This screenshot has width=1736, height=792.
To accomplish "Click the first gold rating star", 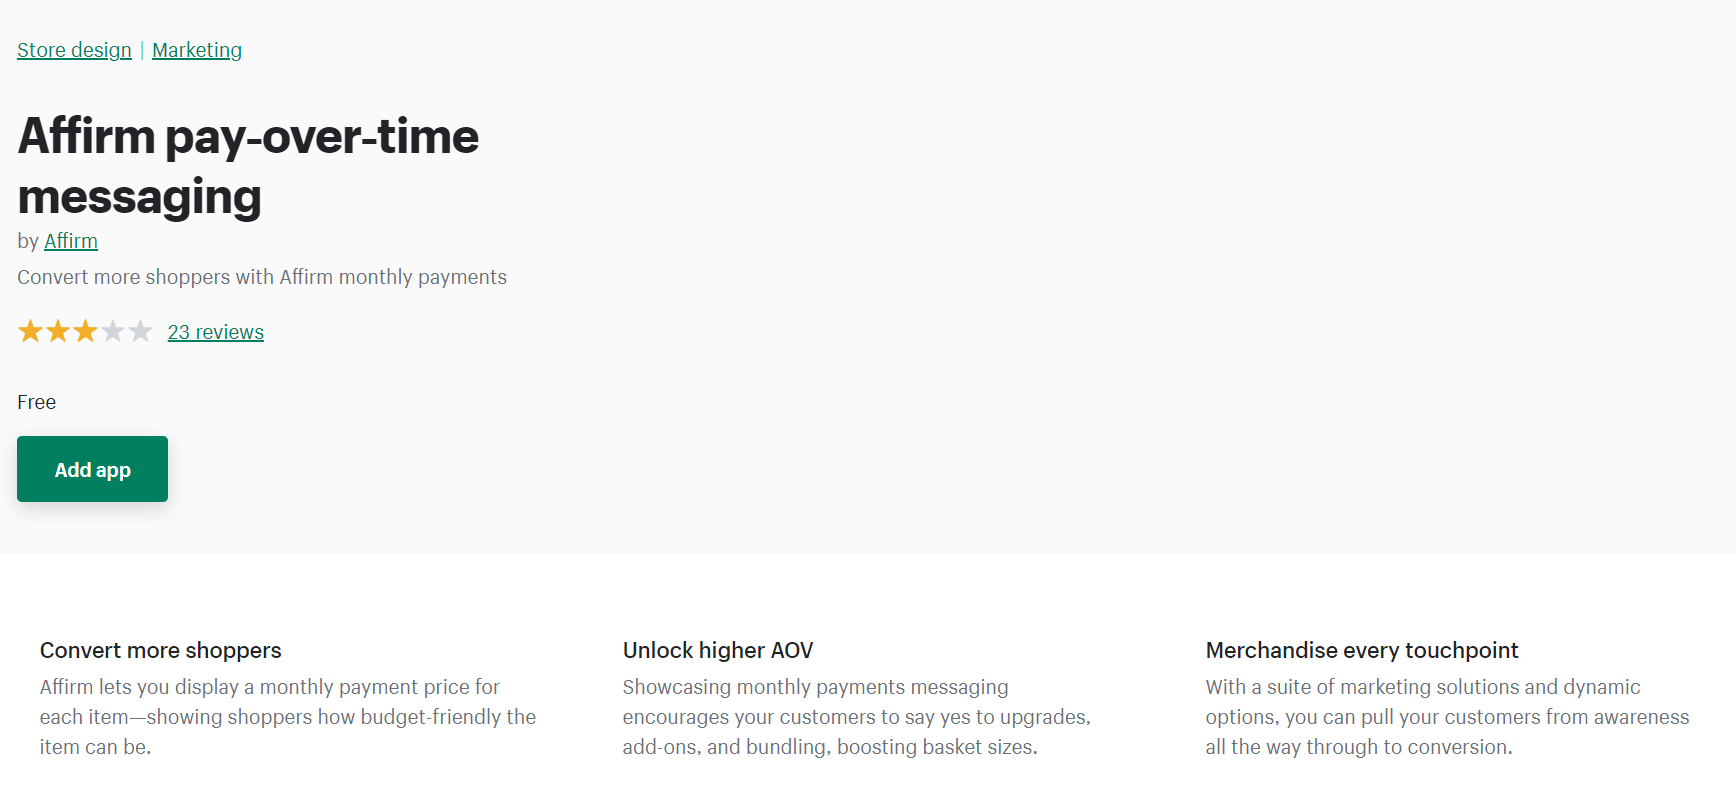I will pos(31,331).
